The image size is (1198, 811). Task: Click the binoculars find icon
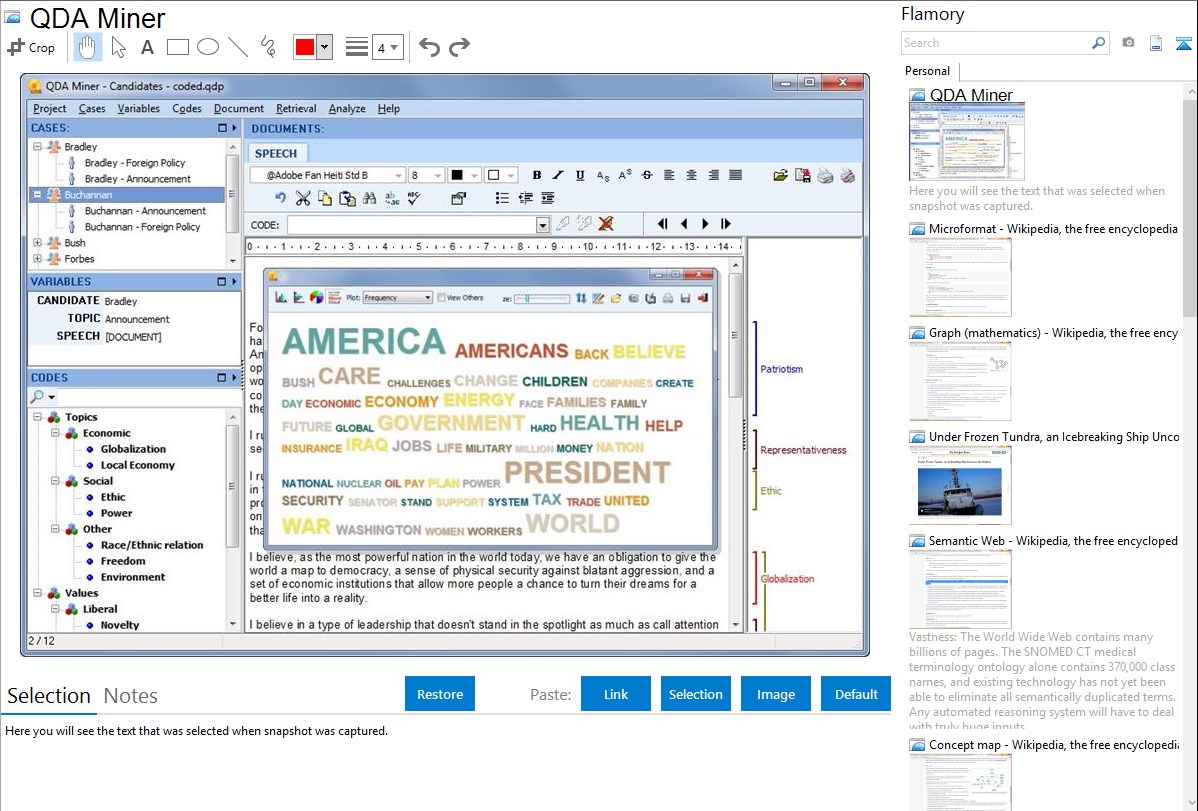point(370,199)
